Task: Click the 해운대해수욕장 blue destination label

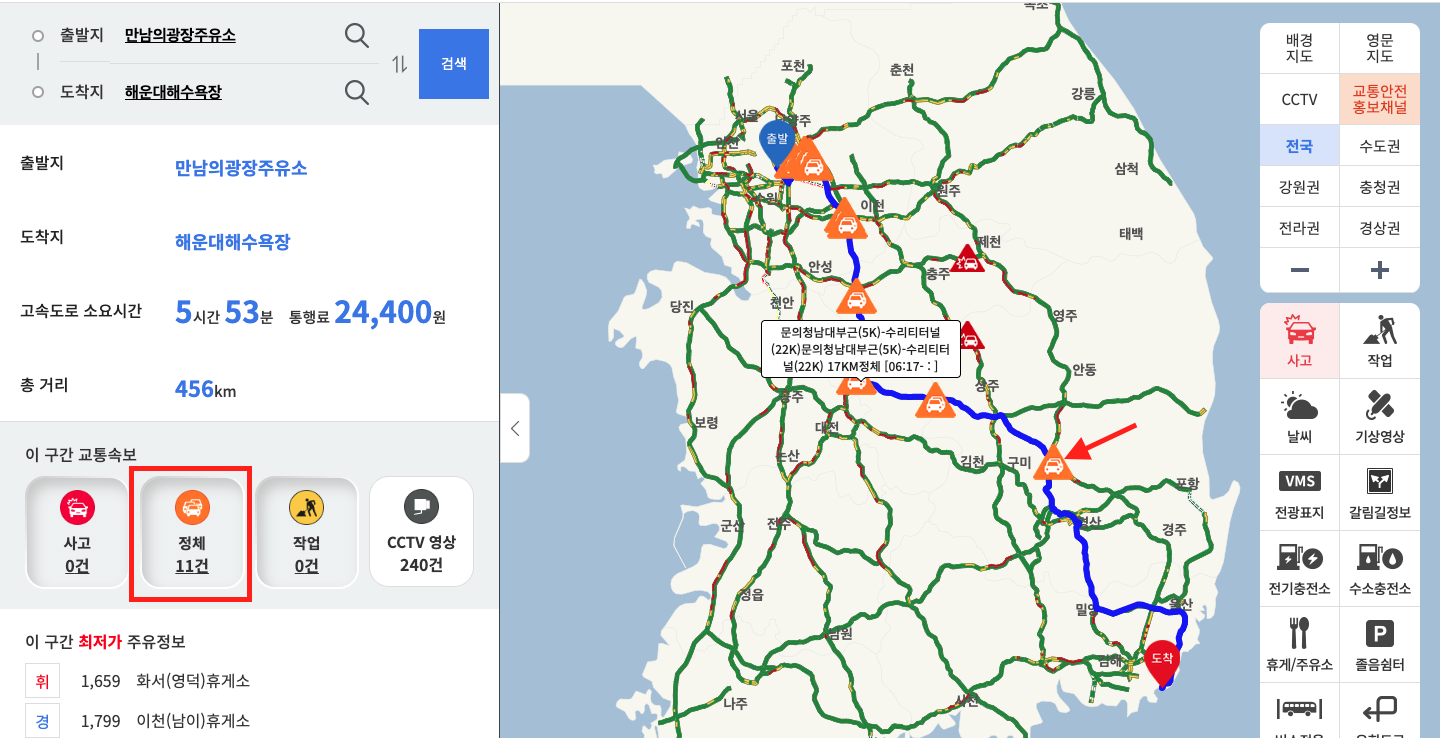Action: pos(232,241)
